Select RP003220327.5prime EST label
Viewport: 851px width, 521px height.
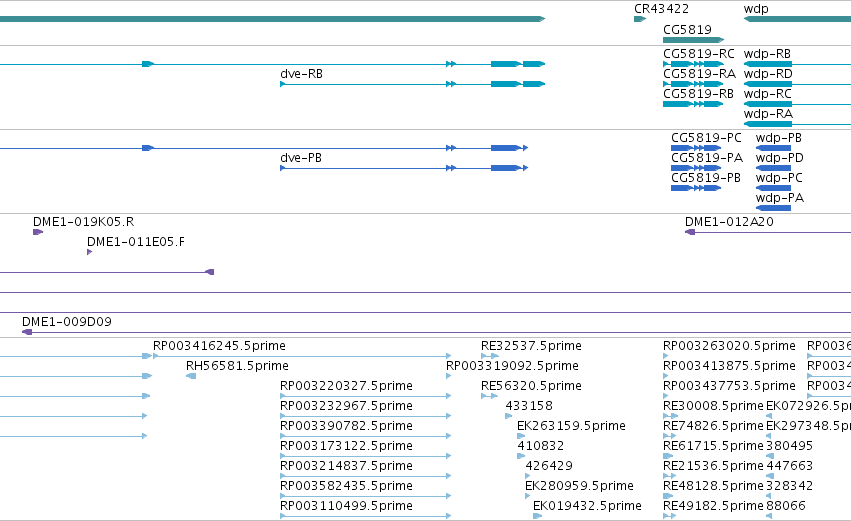(346, 386)
